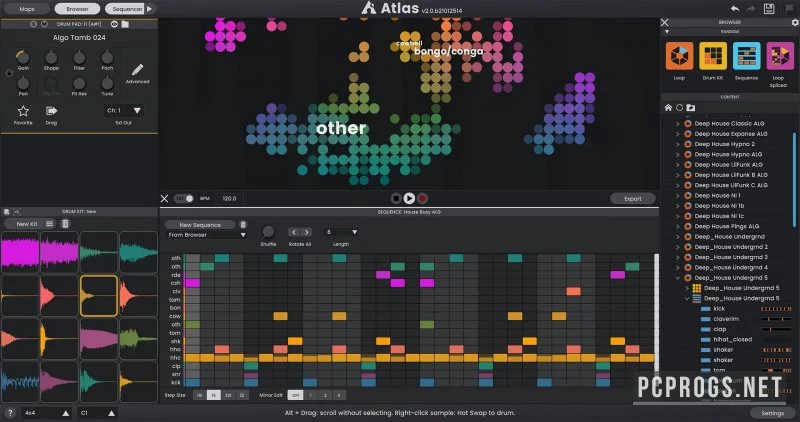Click the Undo arrow in top bar
The height and width of the screenshot is (422, 800).
point(735,9)
